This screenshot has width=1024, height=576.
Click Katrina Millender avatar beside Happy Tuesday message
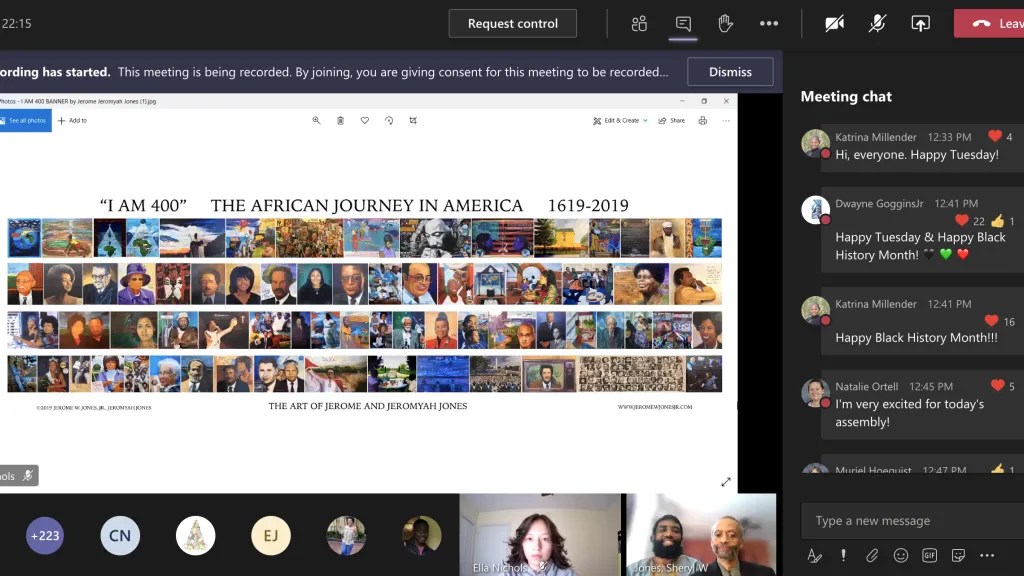click(x=815, y=143)
